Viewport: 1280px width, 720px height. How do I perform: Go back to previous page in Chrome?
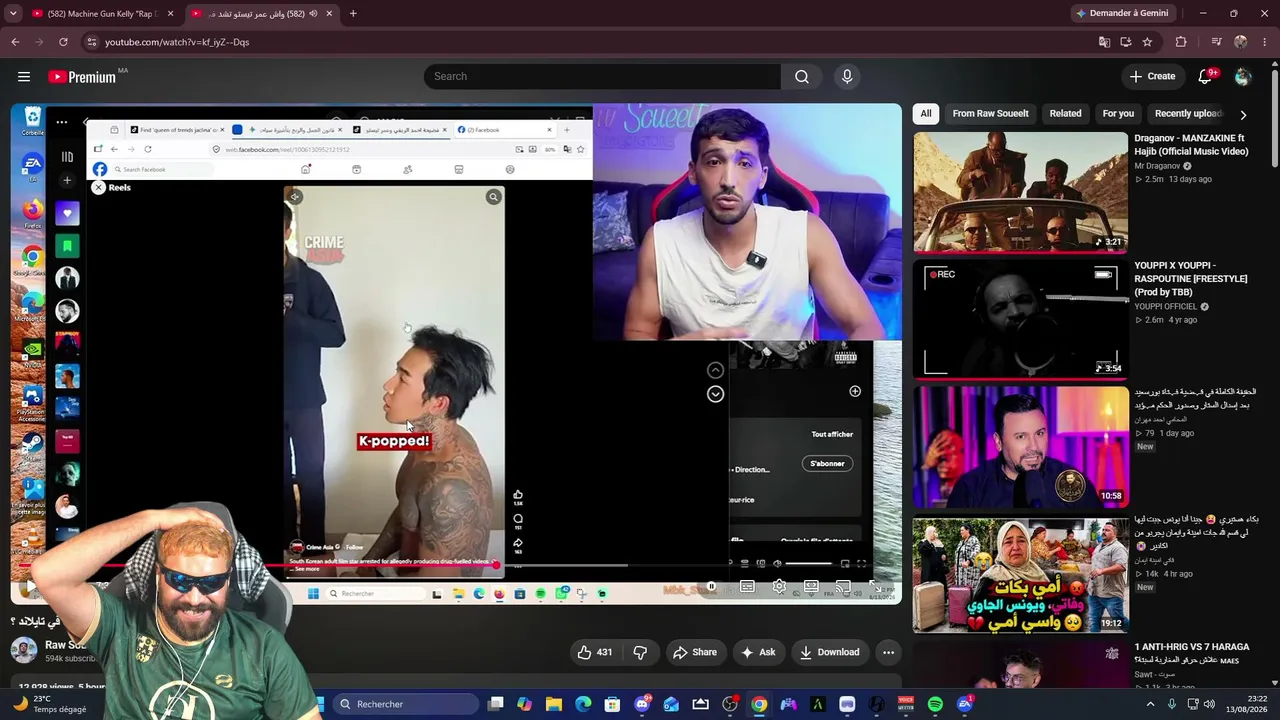[x=15, y=42]
